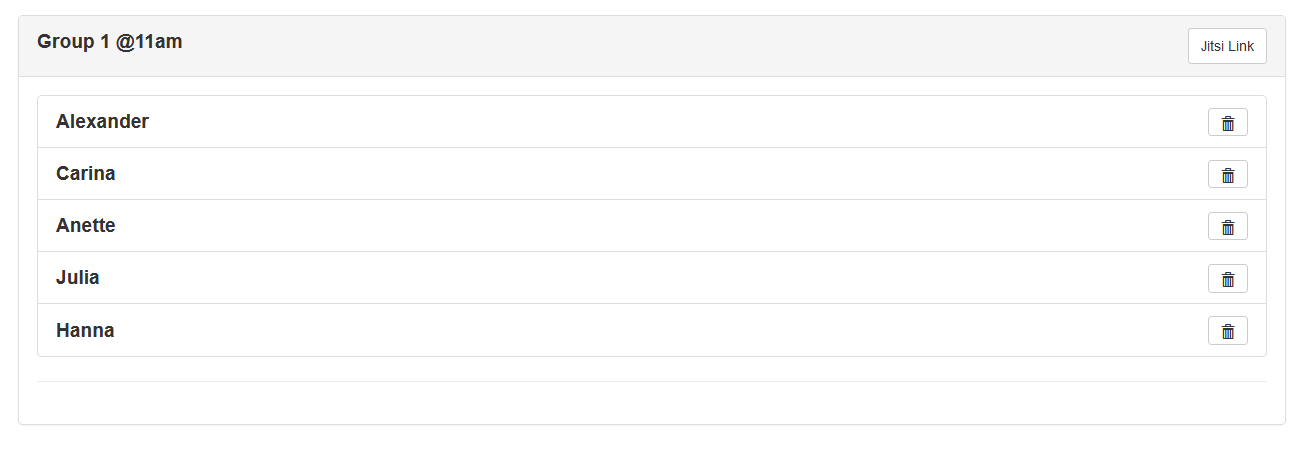Viewport: 1305px width, 449px height.
Task: Click the blank middle of Hanna's row
Action: [651, 330]
